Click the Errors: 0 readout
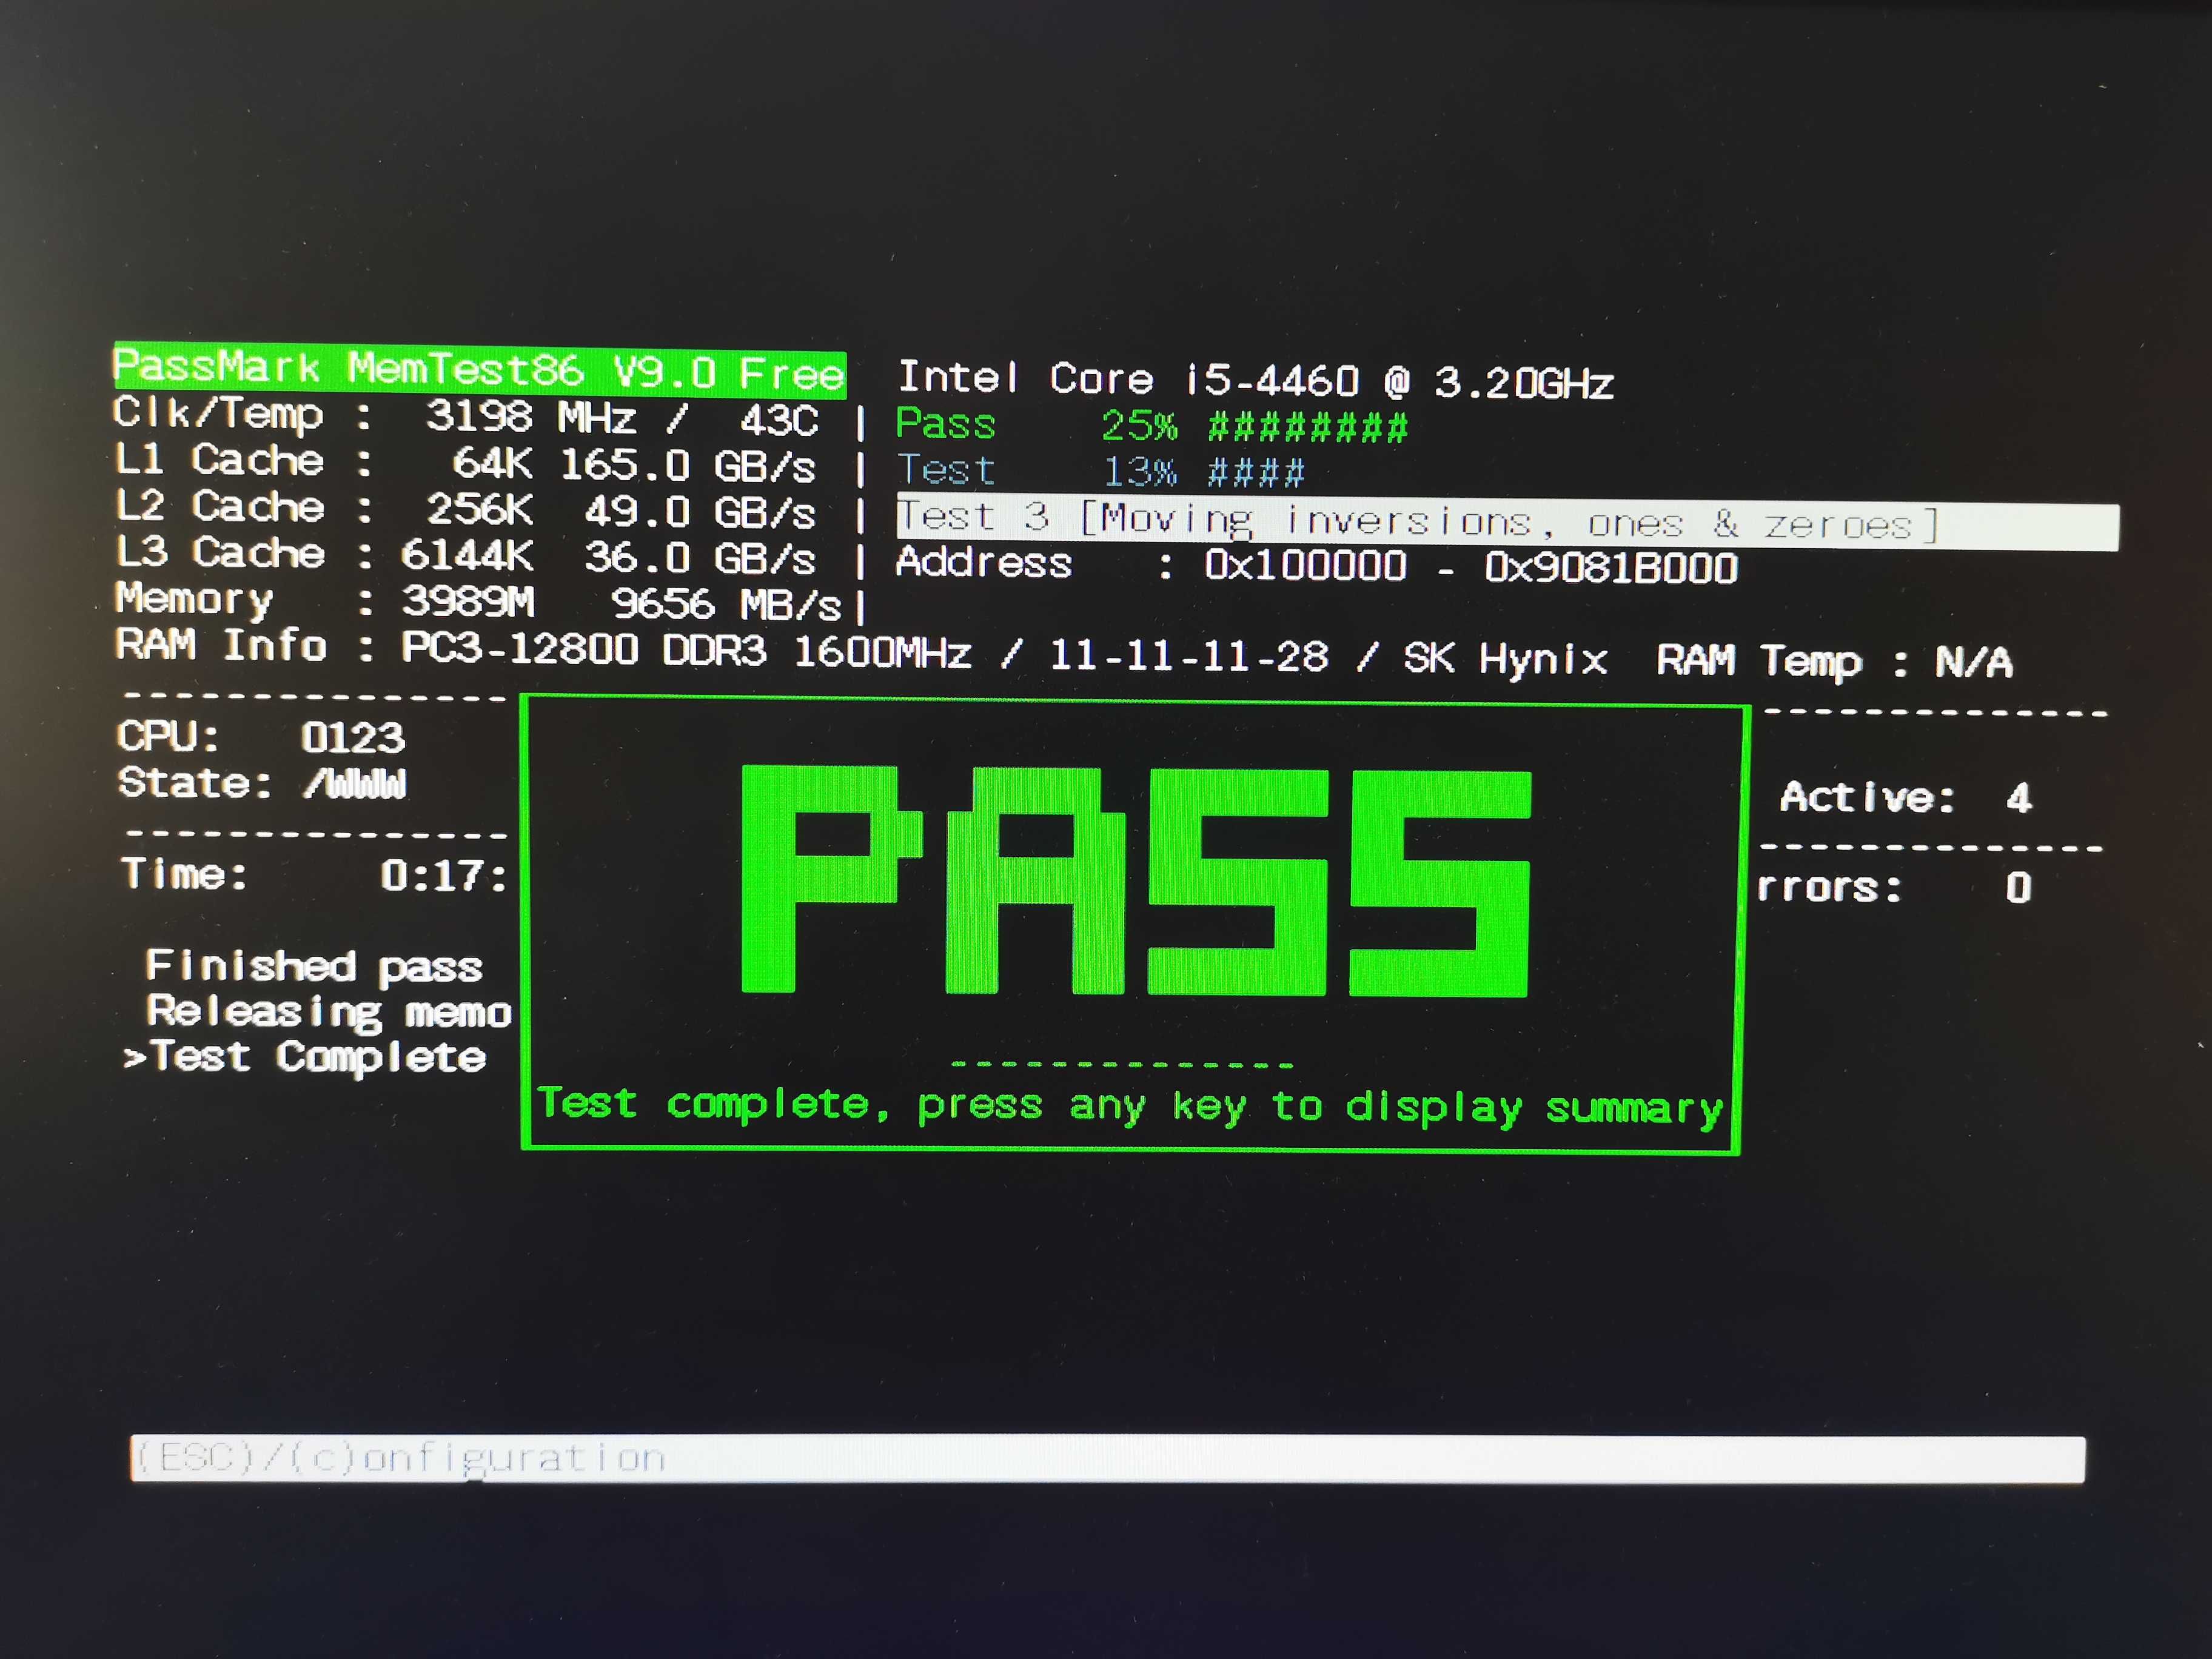The height and width of the screenshot is (1659, 2212). tap(1894, 887)
